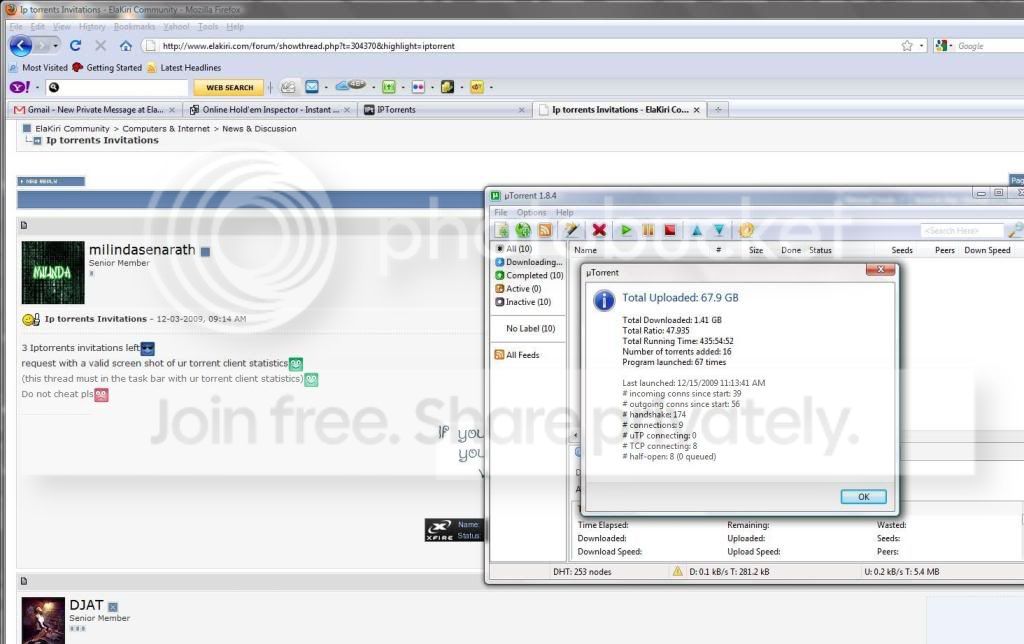Bookmark this page with the star icon
Image resolution: width=1024 pixels, height=644 pixels.
[907, 46]
